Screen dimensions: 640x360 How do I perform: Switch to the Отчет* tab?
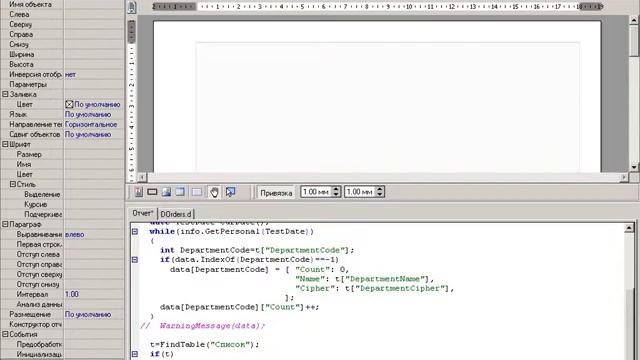pos(143,213)
